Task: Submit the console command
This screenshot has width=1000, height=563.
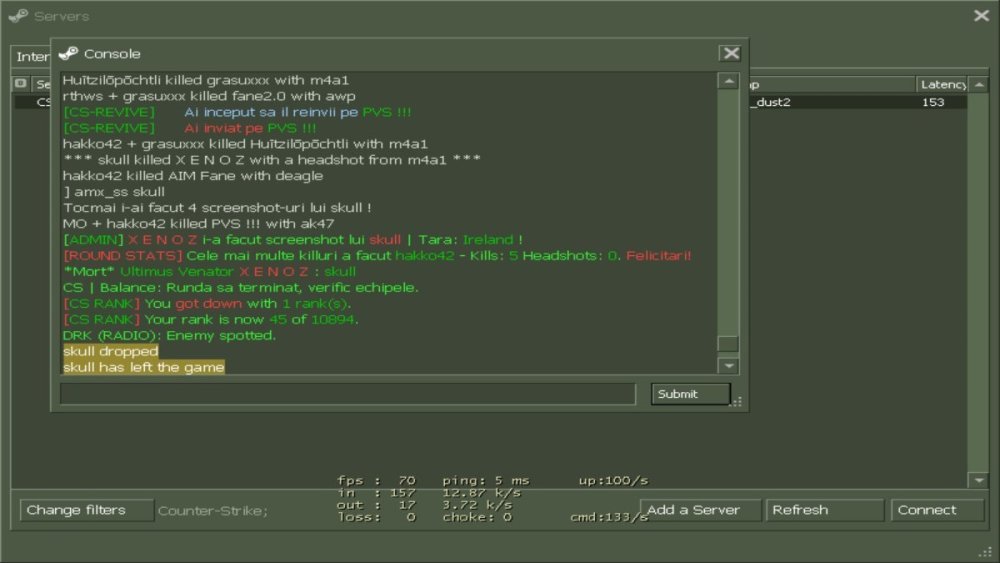Action: 691,394
